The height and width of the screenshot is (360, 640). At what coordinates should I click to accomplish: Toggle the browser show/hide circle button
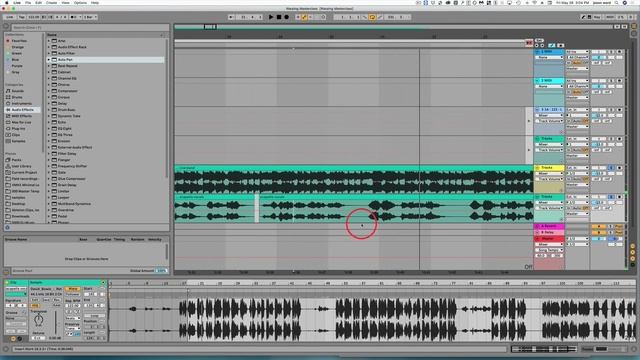pos(6,27)
